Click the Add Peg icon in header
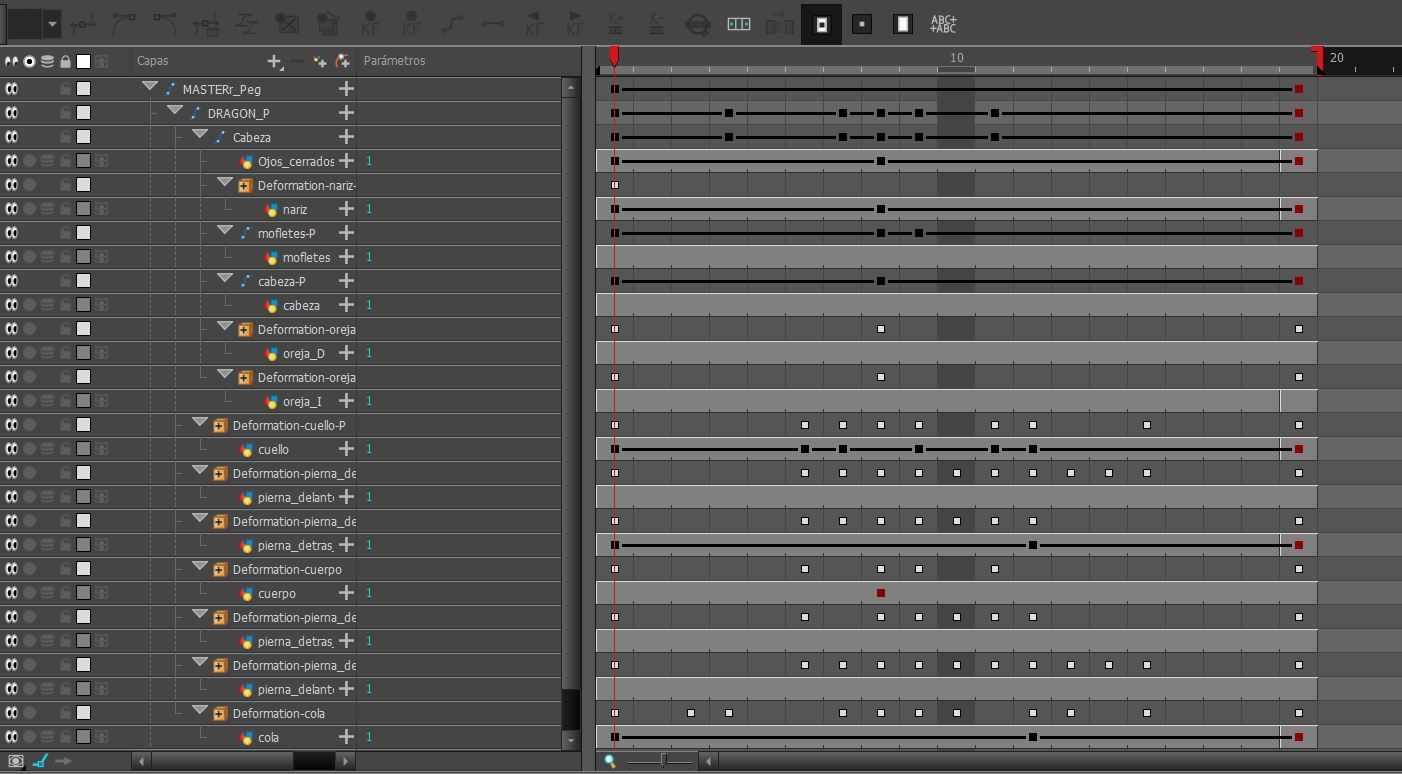The width and height of the screenshot is (1402, 774). (343, 61)
